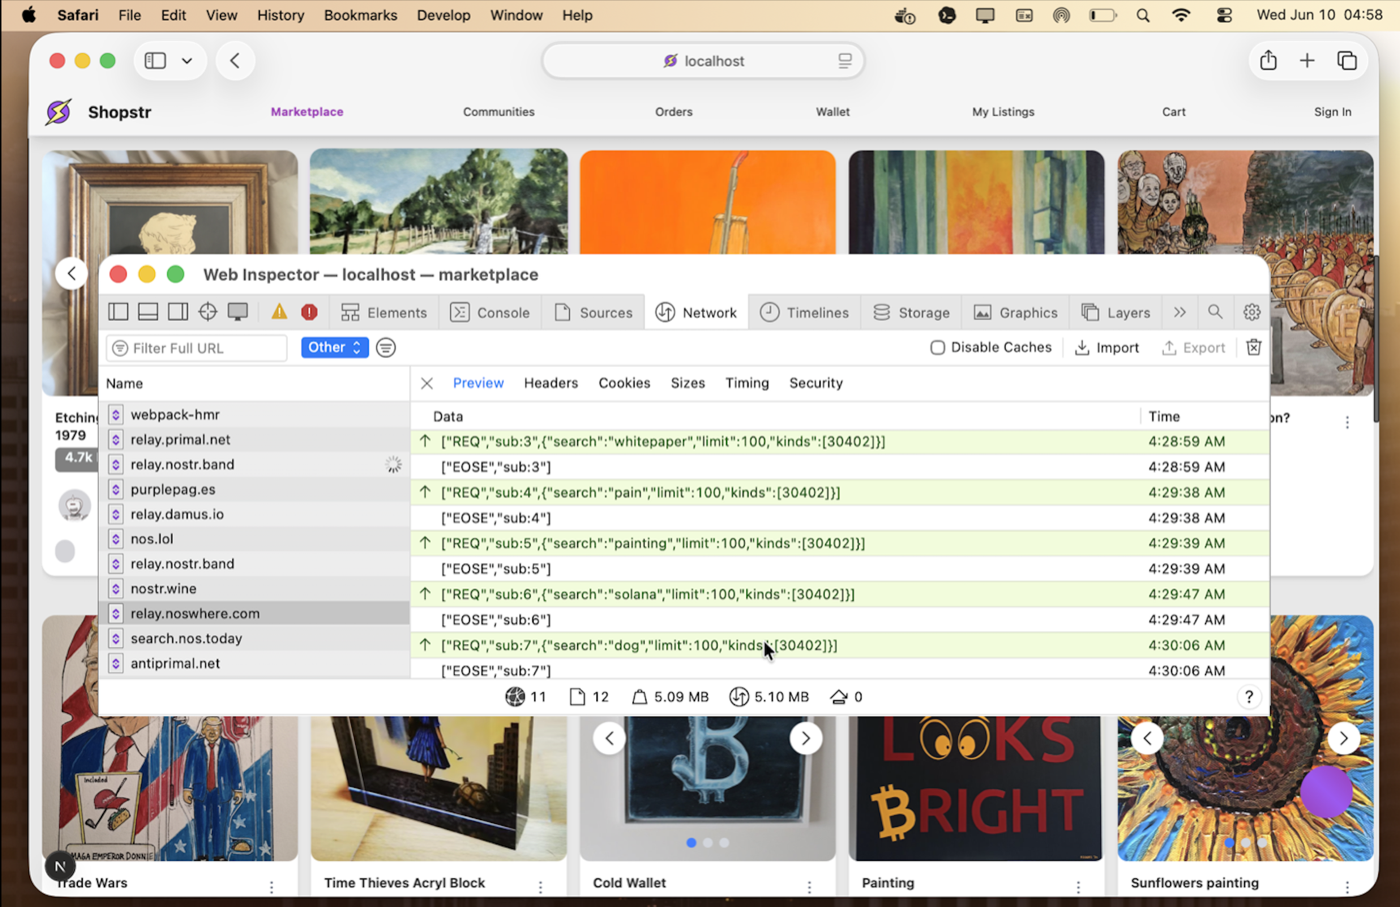The width and height of the screenshot is (1400, 907).
Task: Switch to the Sources tab
Action: [x=593, y=313]
